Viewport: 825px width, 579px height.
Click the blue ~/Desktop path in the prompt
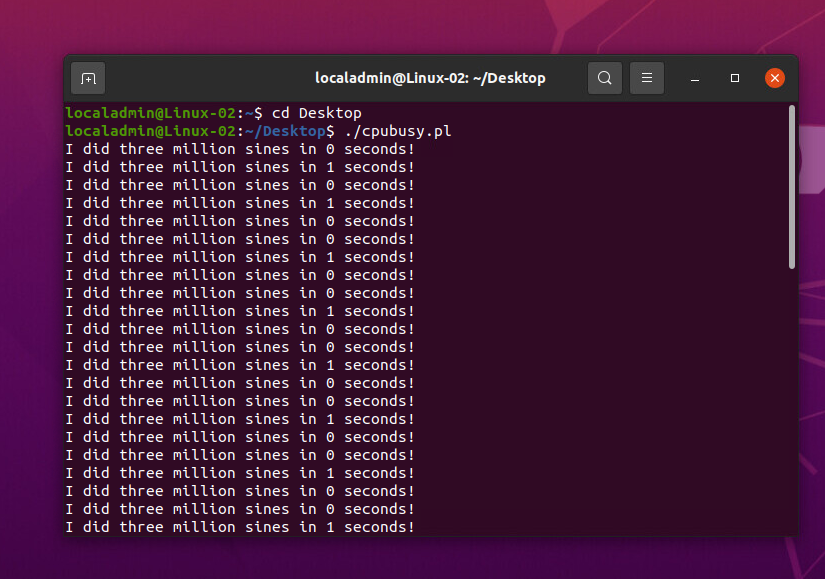pyautogui.click(x=285, y=132)
